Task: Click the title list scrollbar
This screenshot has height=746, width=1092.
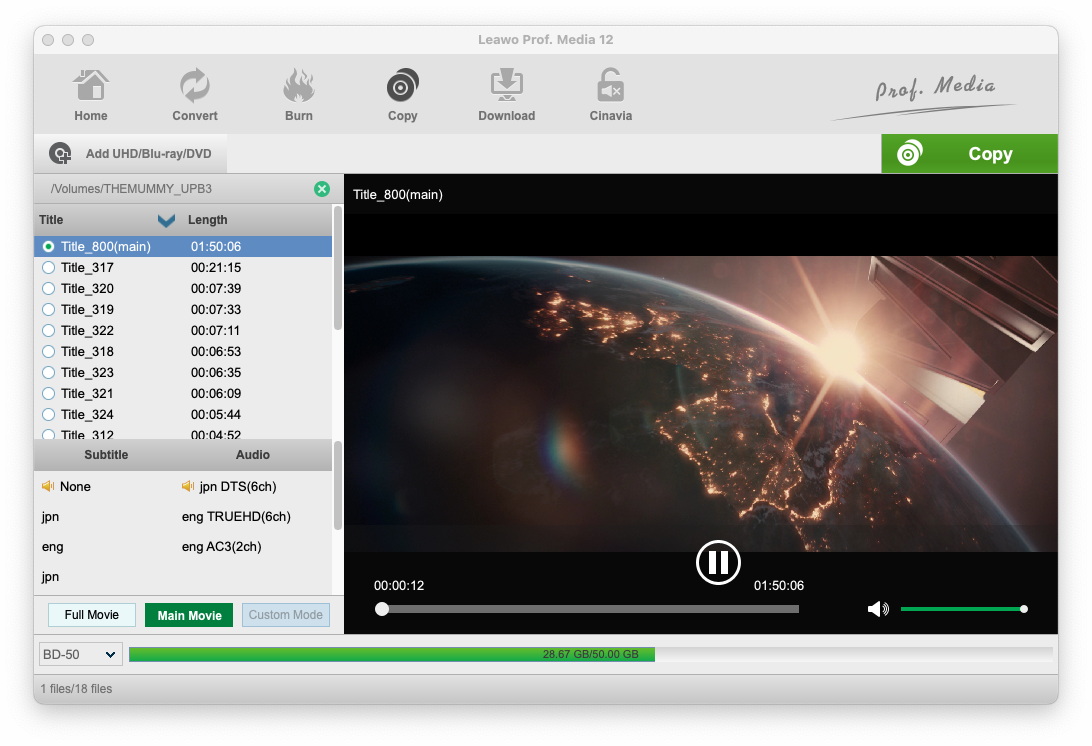Action: [x=338, y=268]
